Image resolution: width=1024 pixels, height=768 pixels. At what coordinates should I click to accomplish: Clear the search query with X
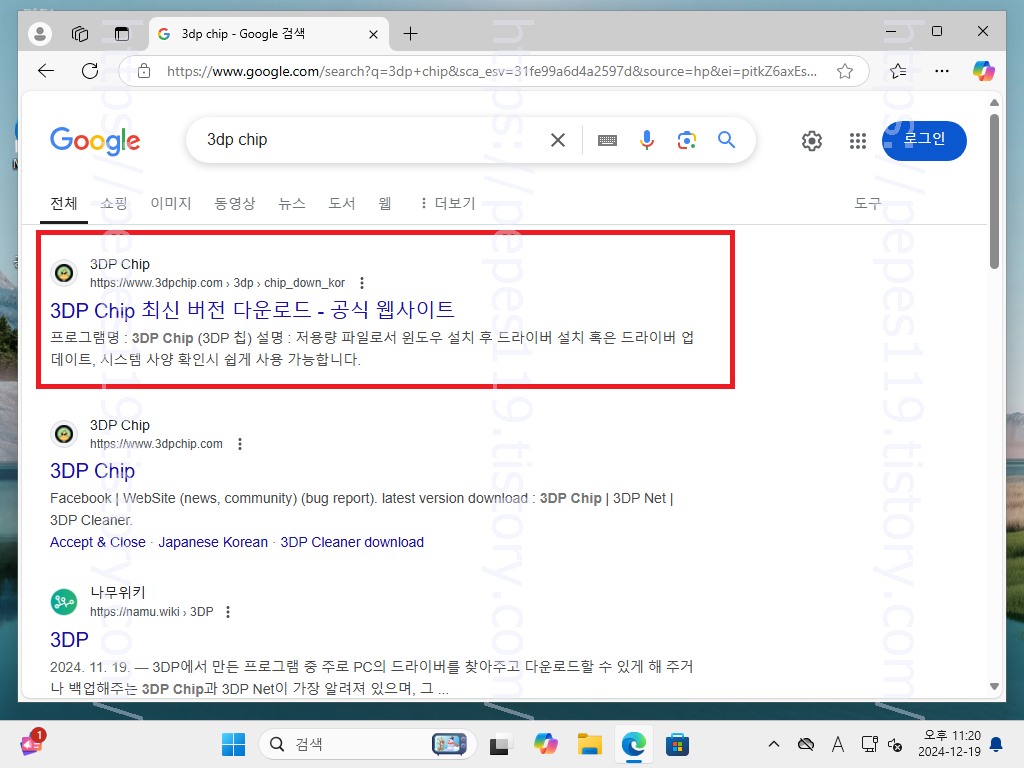[x=558, y=140]
